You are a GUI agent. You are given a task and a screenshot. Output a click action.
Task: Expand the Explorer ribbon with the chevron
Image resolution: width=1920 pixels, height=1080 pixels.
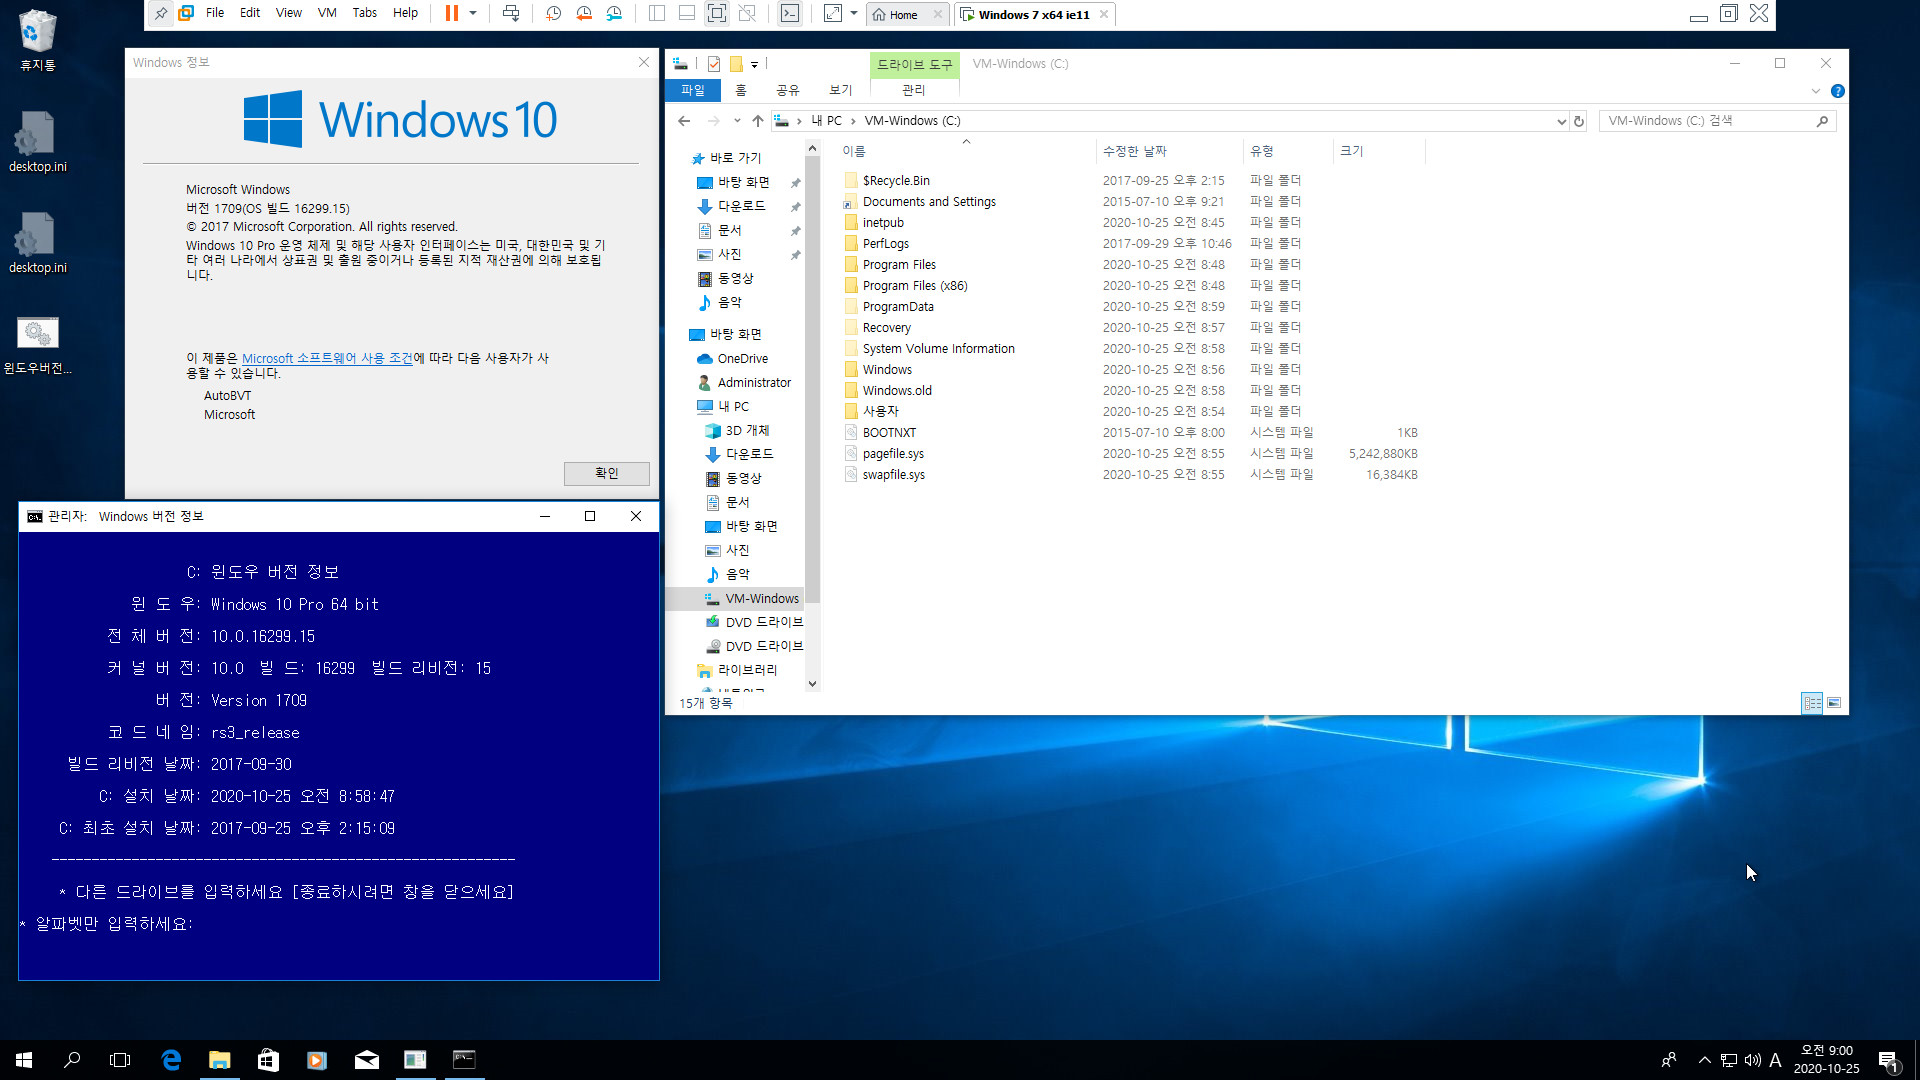tap(1816, 91)
